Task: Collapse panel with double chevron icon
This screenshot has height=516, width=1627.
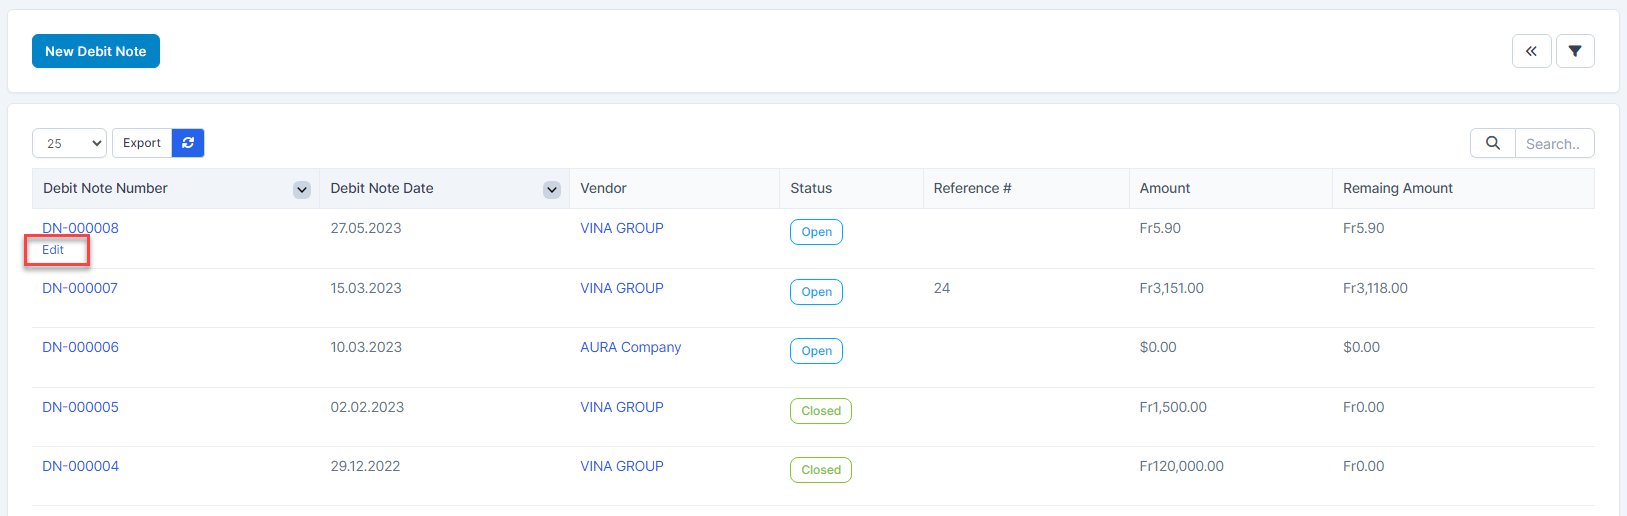Action: point(1531,51)
